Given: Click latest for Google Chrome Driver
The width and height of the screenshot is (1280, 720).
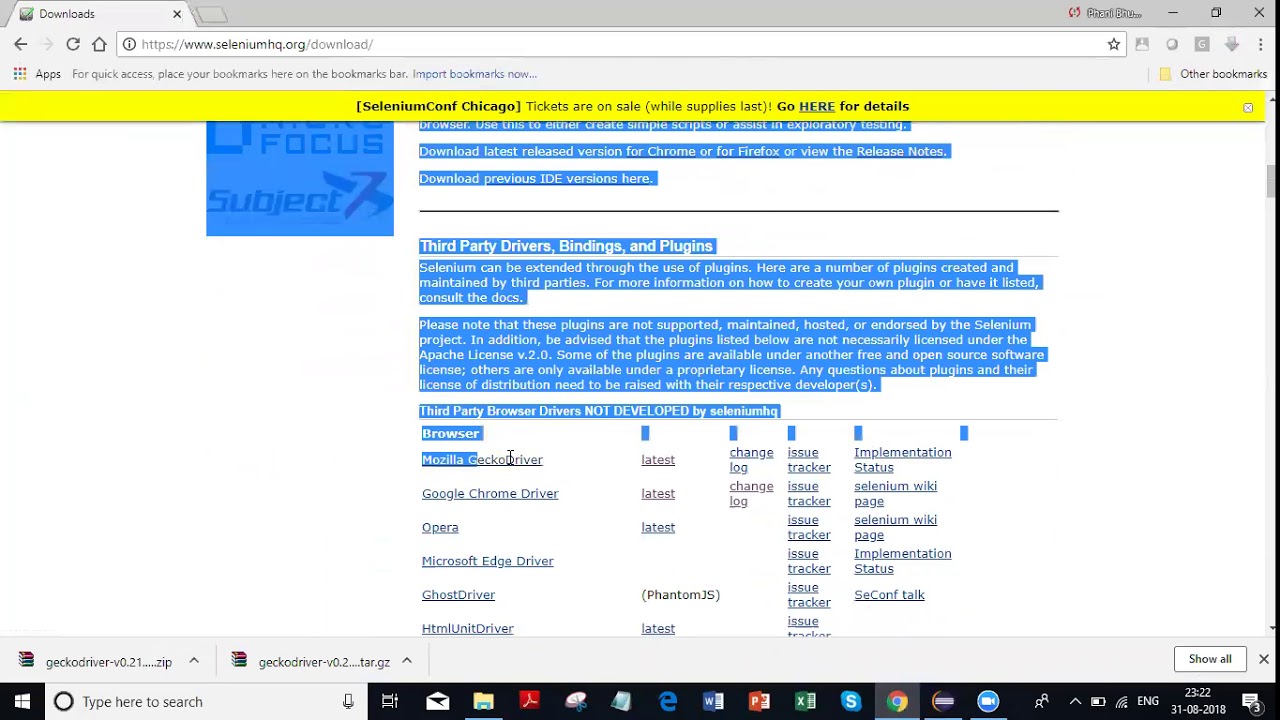Looking at the screenshot, I should [658, 494].
